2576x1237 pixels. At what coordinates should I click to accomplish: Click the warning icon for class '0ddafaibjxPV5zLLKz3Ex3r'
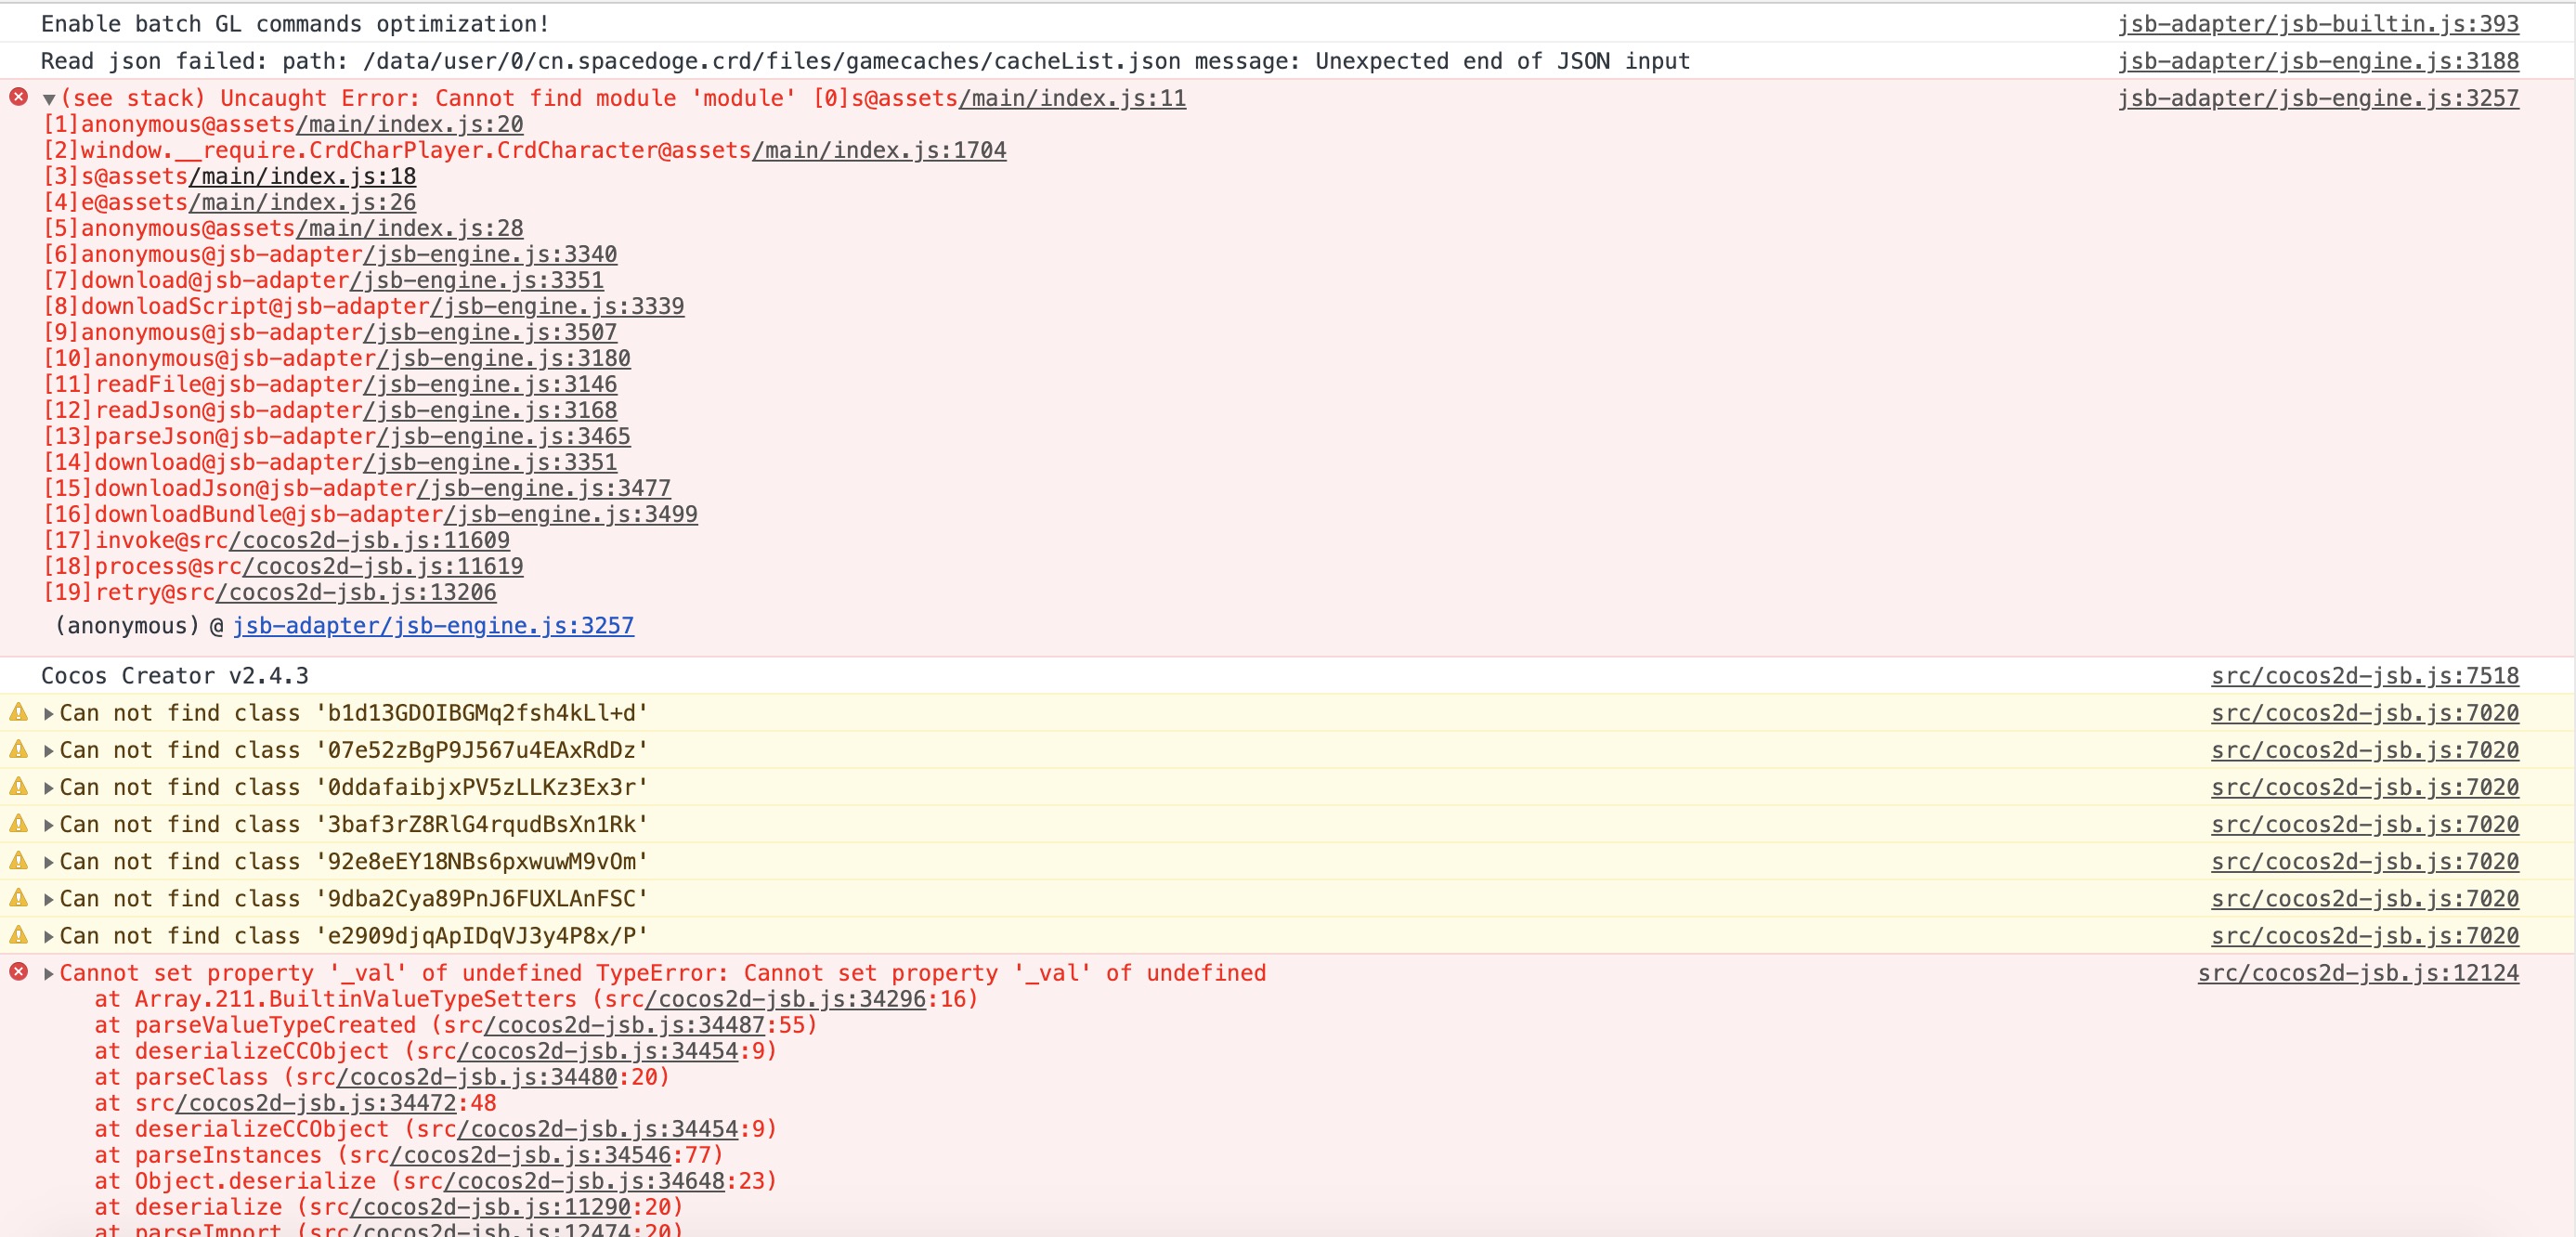click(18, 786)
